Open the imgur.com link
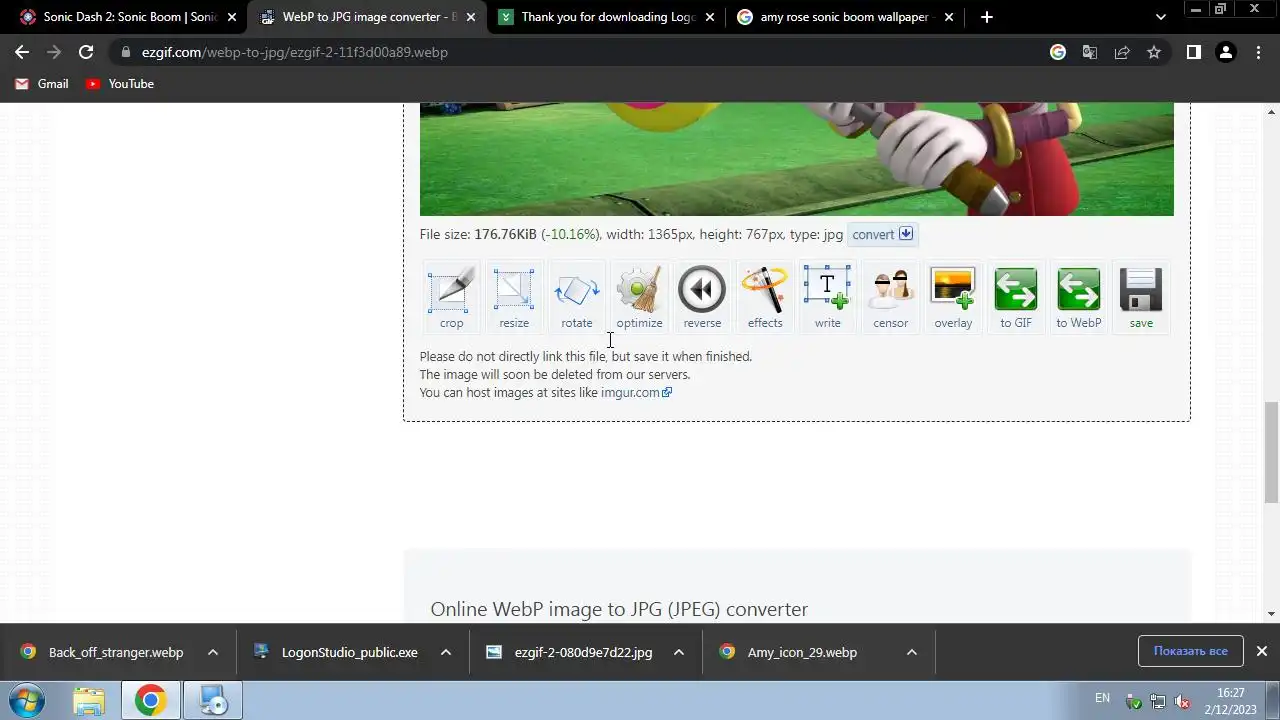The height and width of the screenshot is (720, 1280). click(x=636, y=392)
